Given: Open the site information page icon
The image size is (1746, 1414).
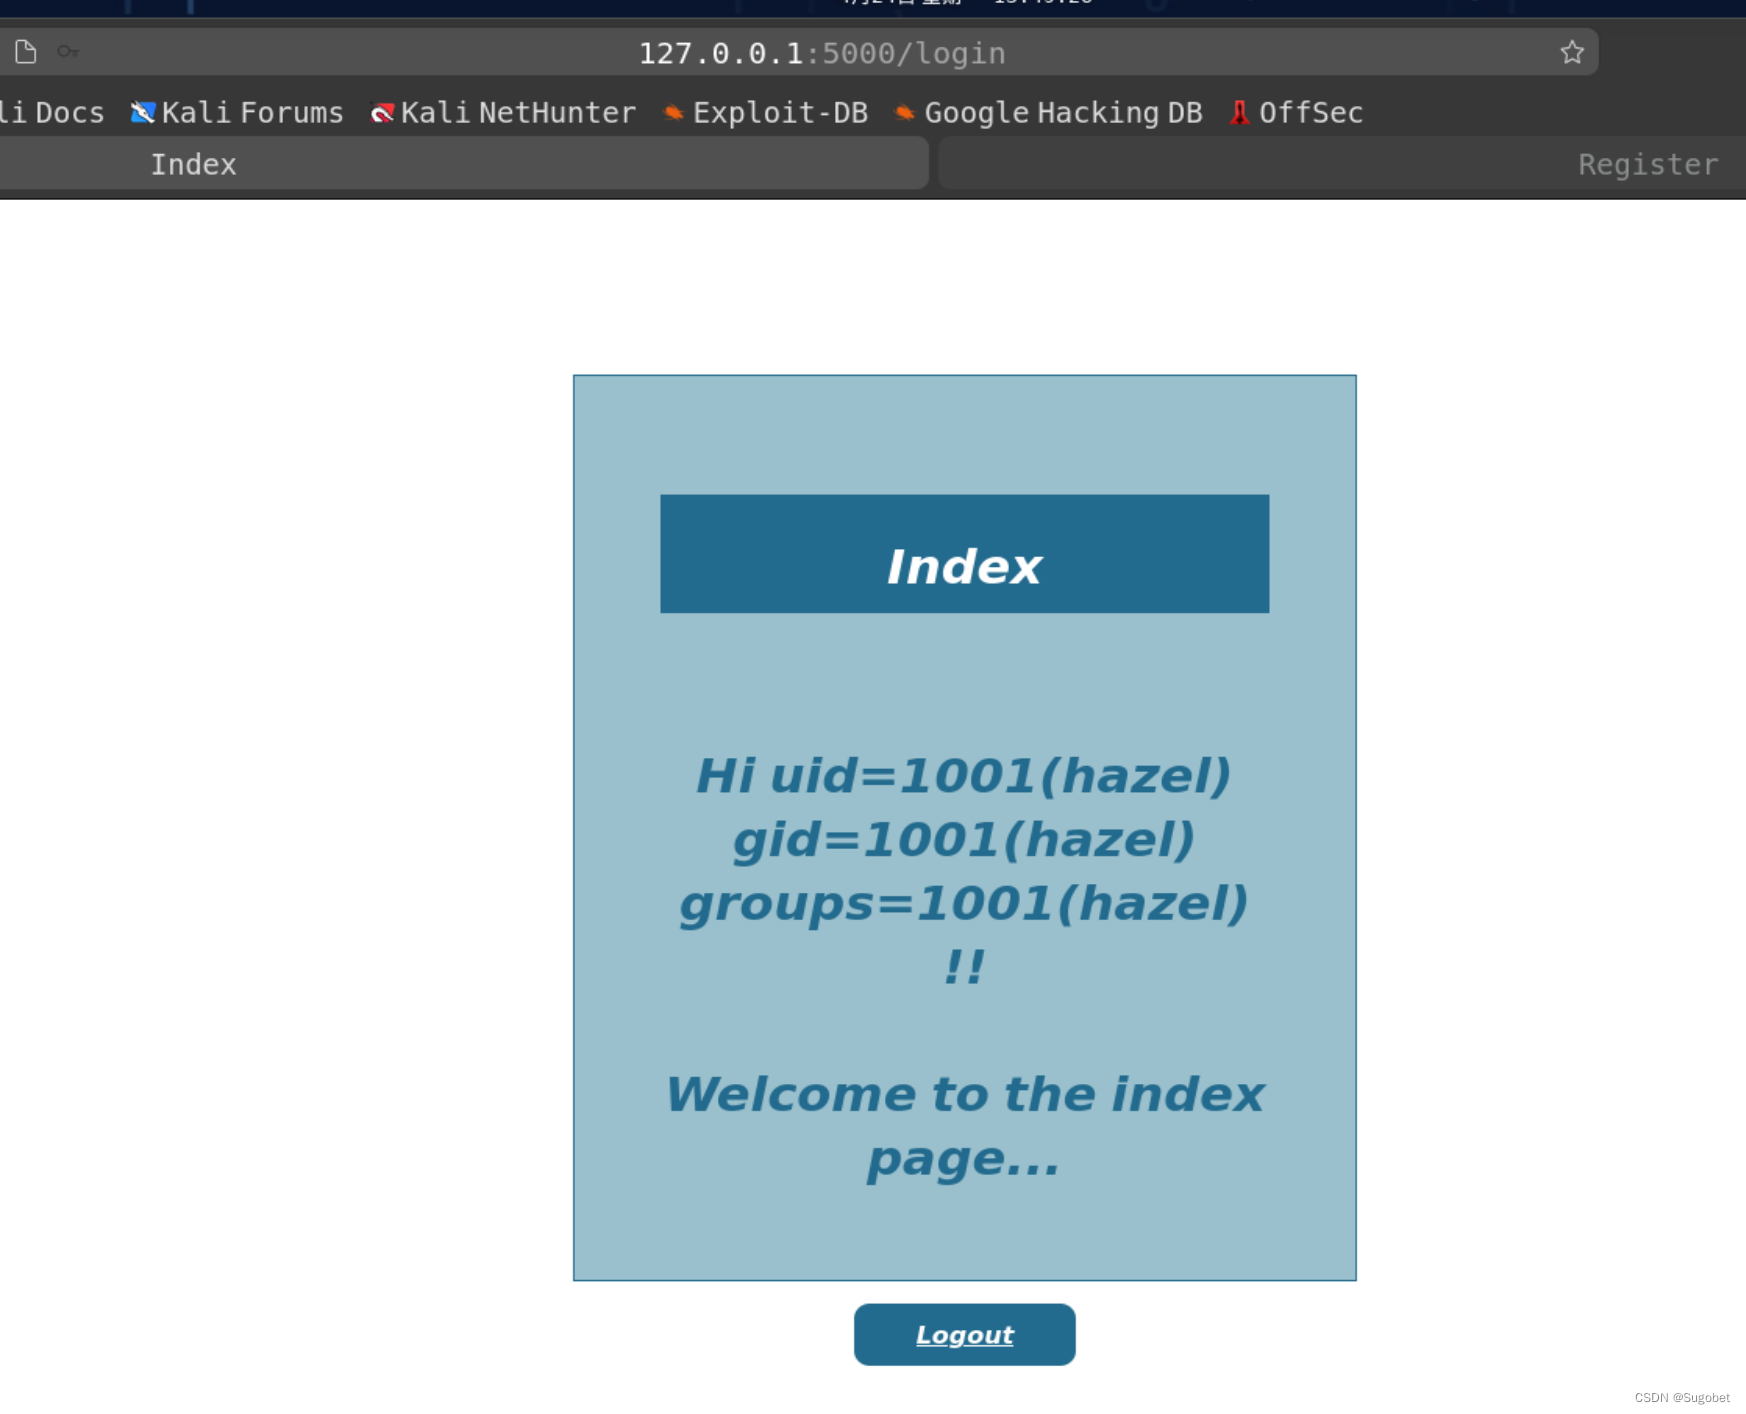Looking at the screenshot, I should point(26,52).
